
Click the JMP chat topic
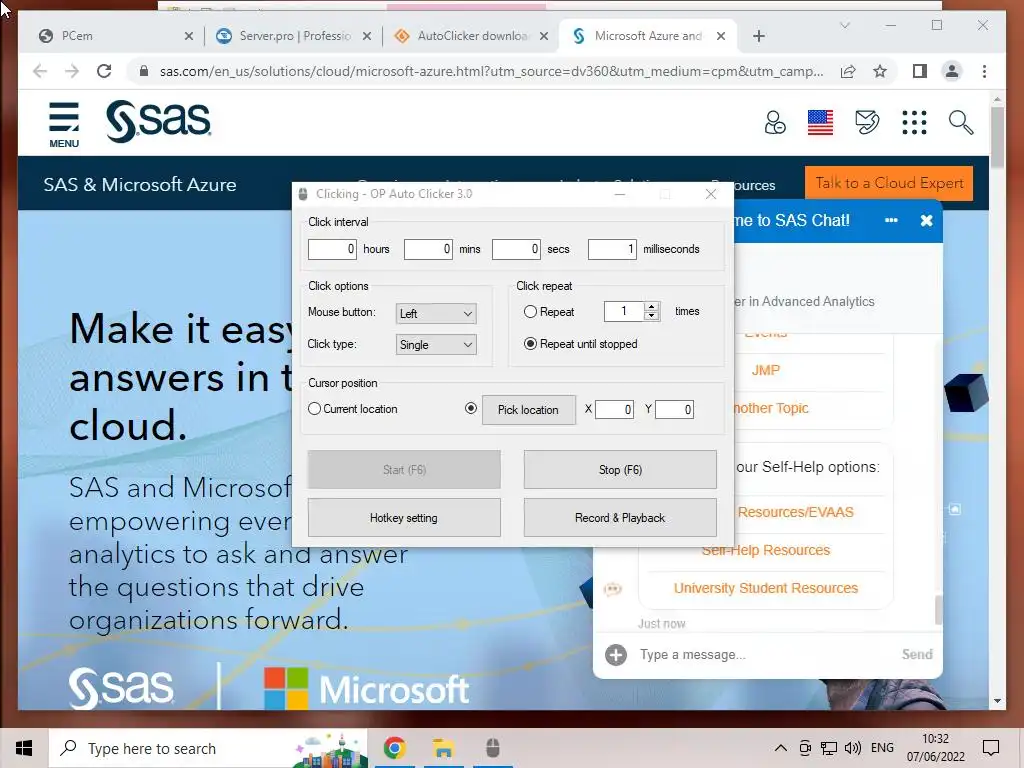coord(765,370)
